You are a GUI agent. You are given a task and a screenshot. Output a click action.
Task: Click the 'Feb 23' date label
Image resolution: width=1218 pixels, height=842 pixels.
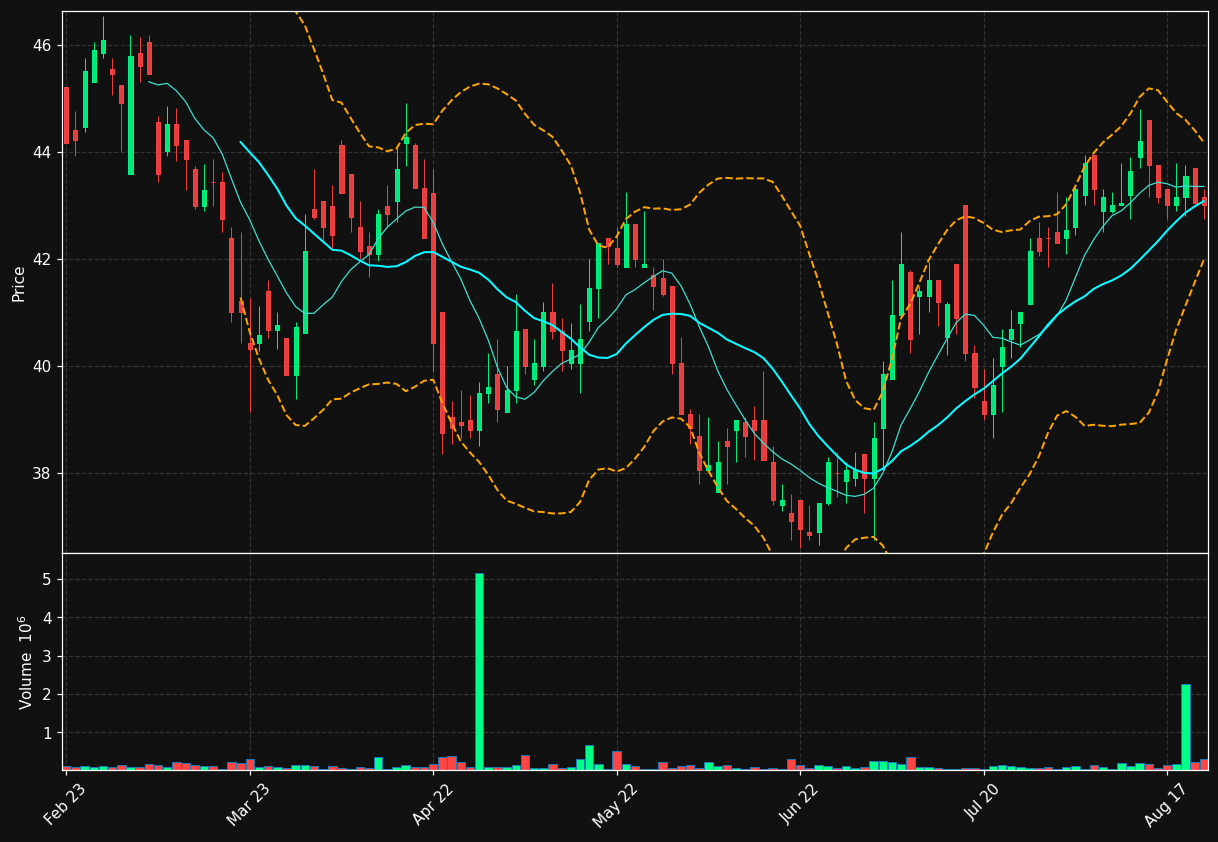[65, 804]
